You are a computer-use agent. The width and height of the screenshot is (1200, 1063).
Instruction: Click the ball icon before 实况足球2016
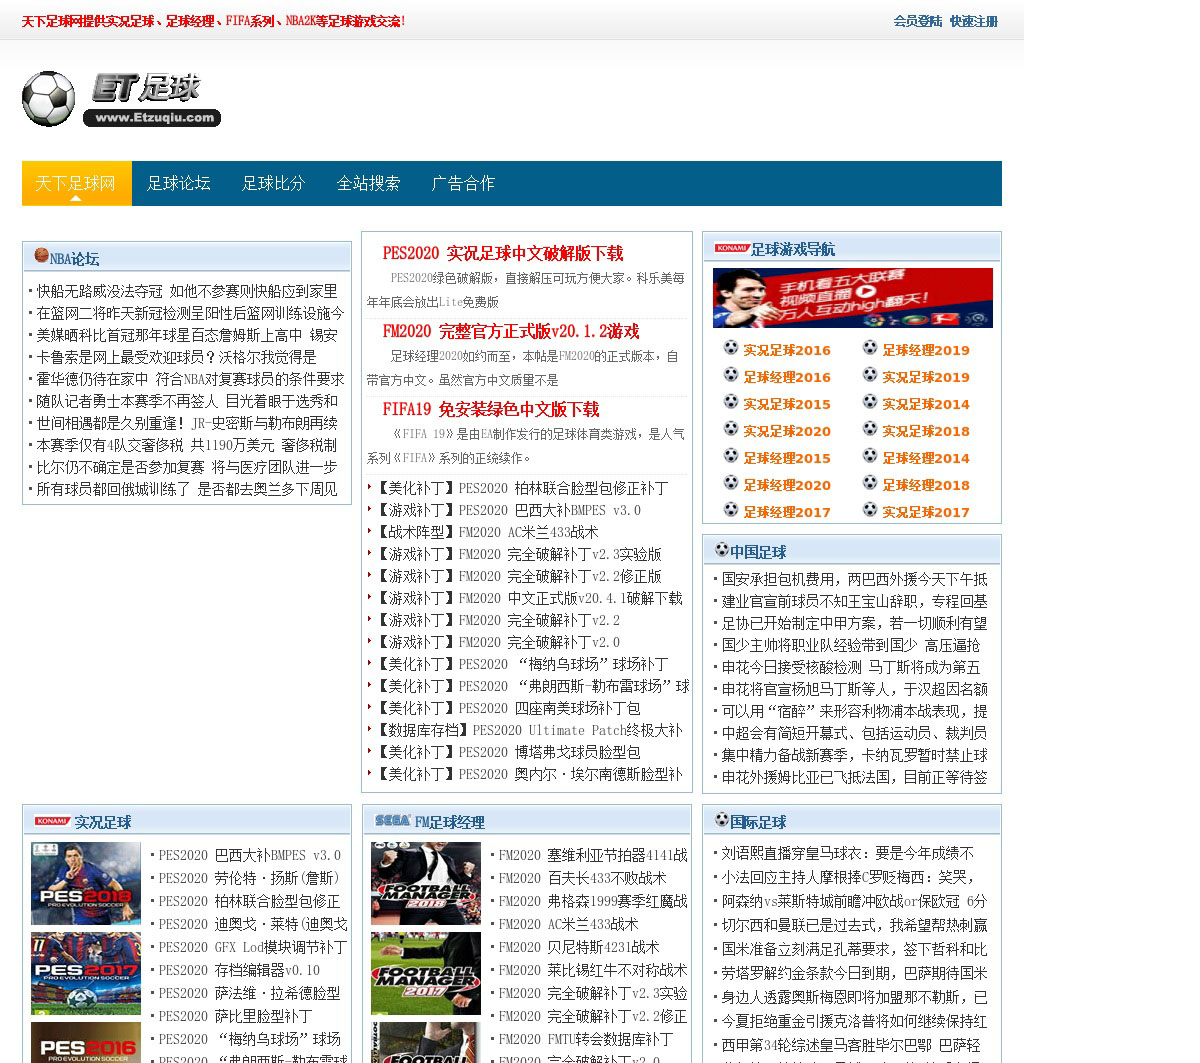pyautogui.click(x=731, y=348)
